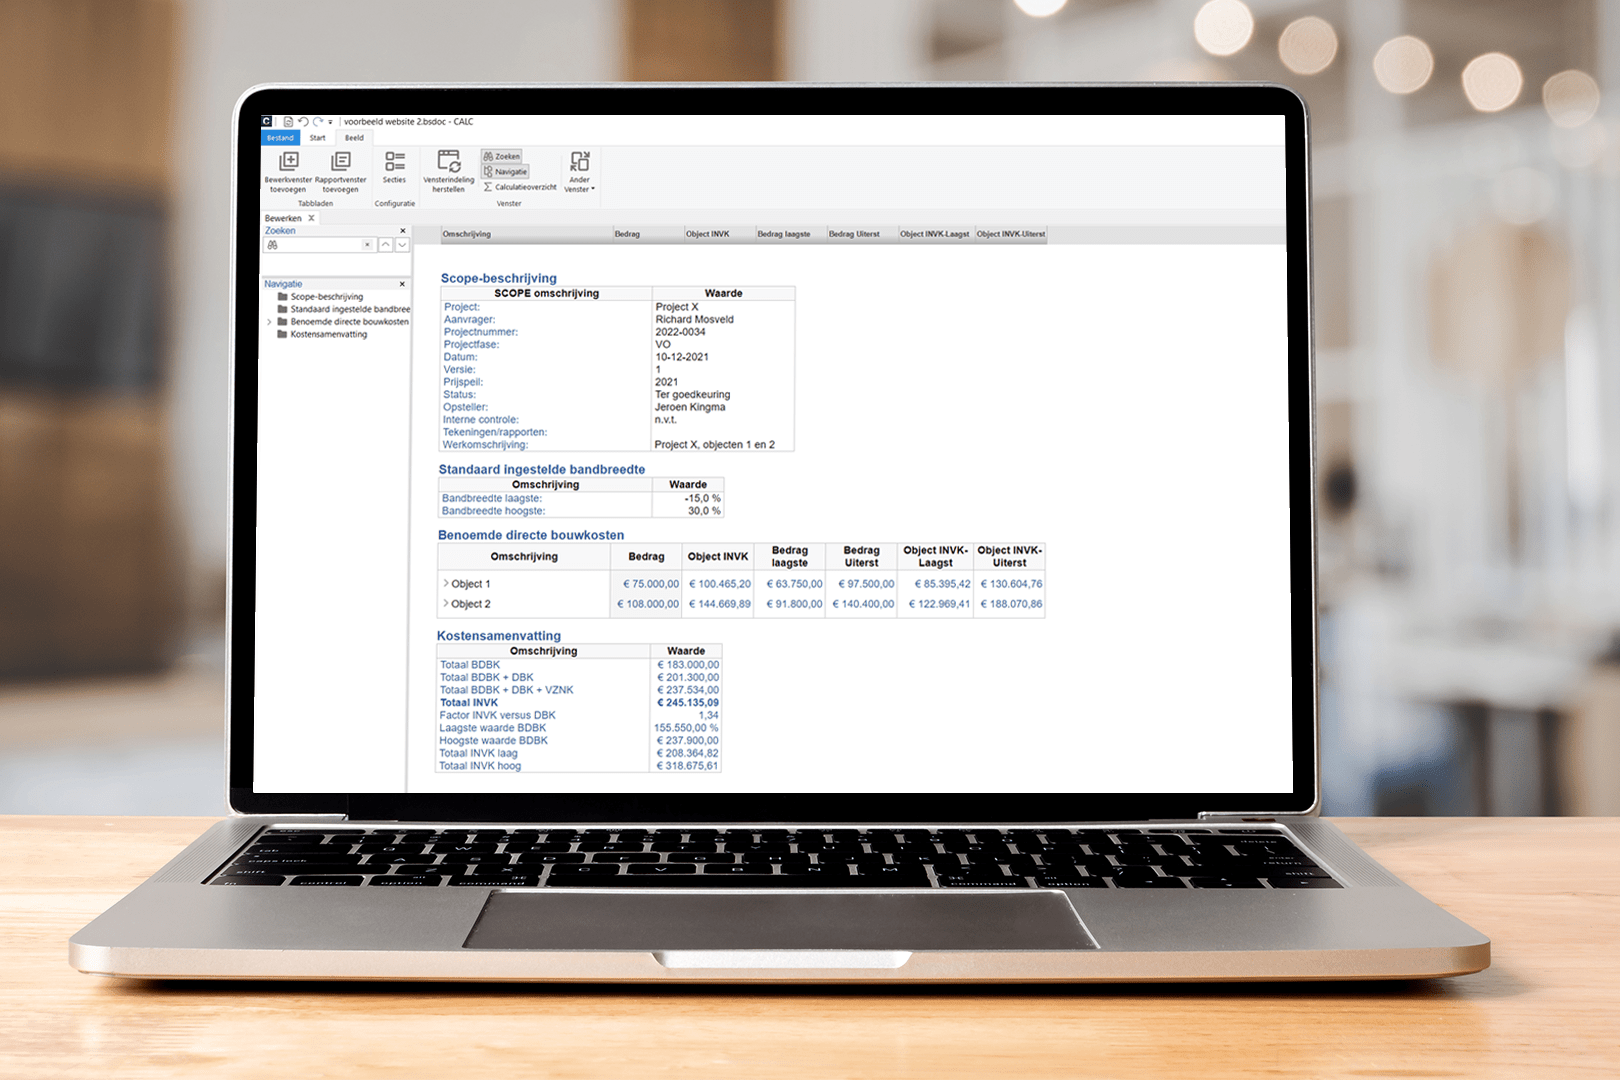The width and height of the screenshot is (1620, 1080).
Task: Switch to the Beeld ribbon tab
Action: pyautogui.click(x=354, y=138)
